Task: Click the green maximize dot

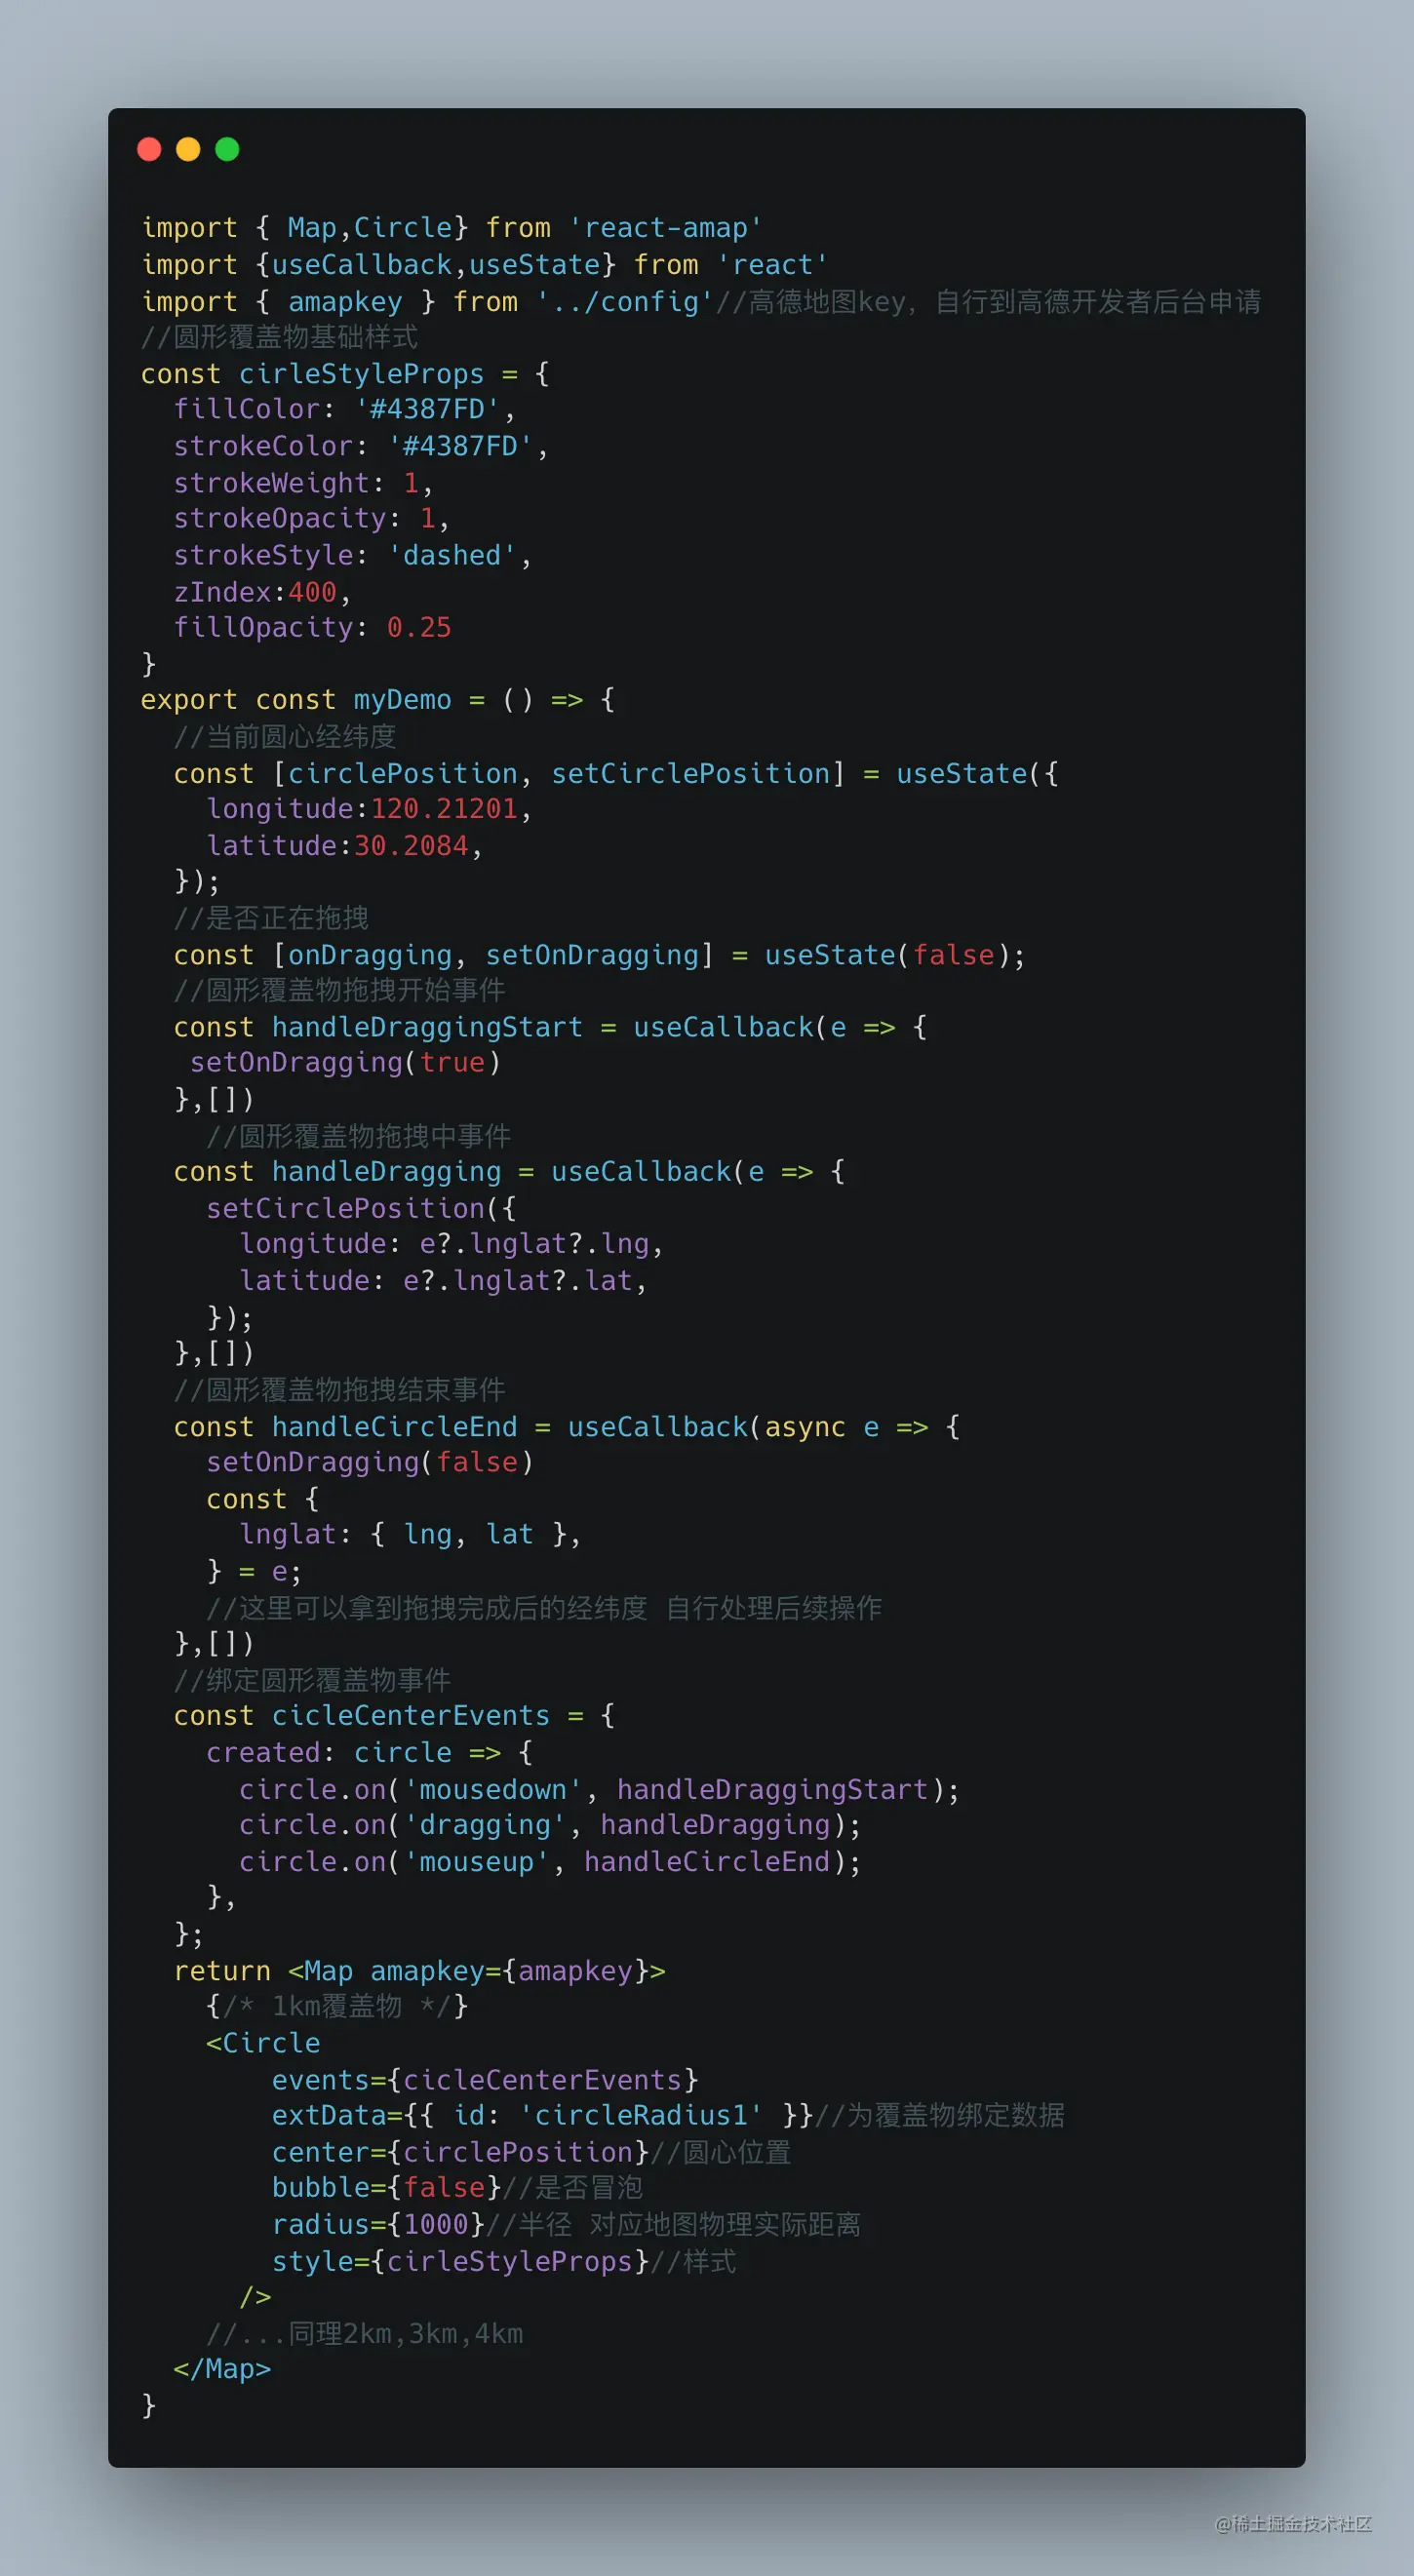Action: [227, 149]
